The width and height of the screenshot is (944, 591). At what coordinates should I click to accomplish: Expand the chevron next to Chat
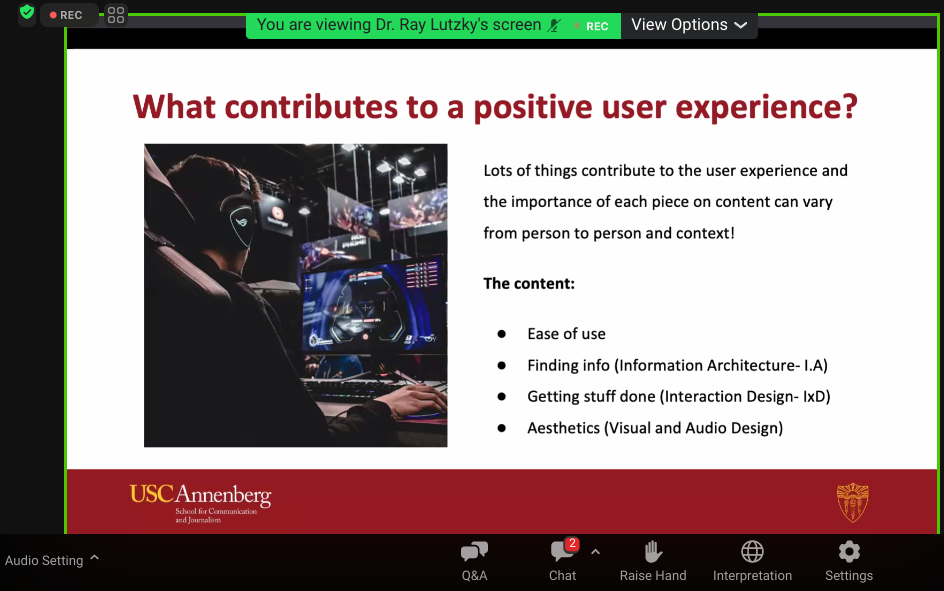coord(595,552)
